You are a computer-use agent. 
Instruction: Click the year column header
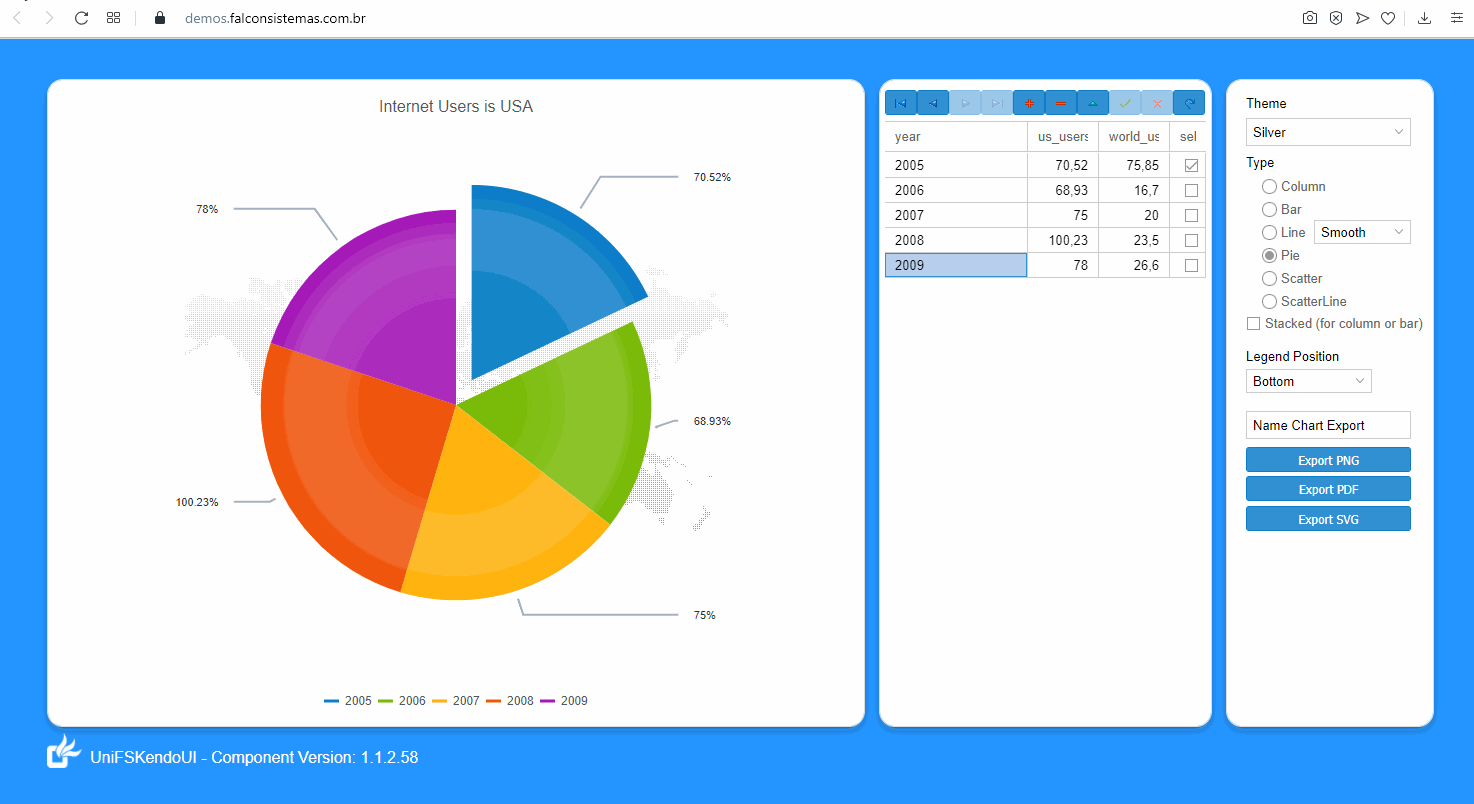955,137
